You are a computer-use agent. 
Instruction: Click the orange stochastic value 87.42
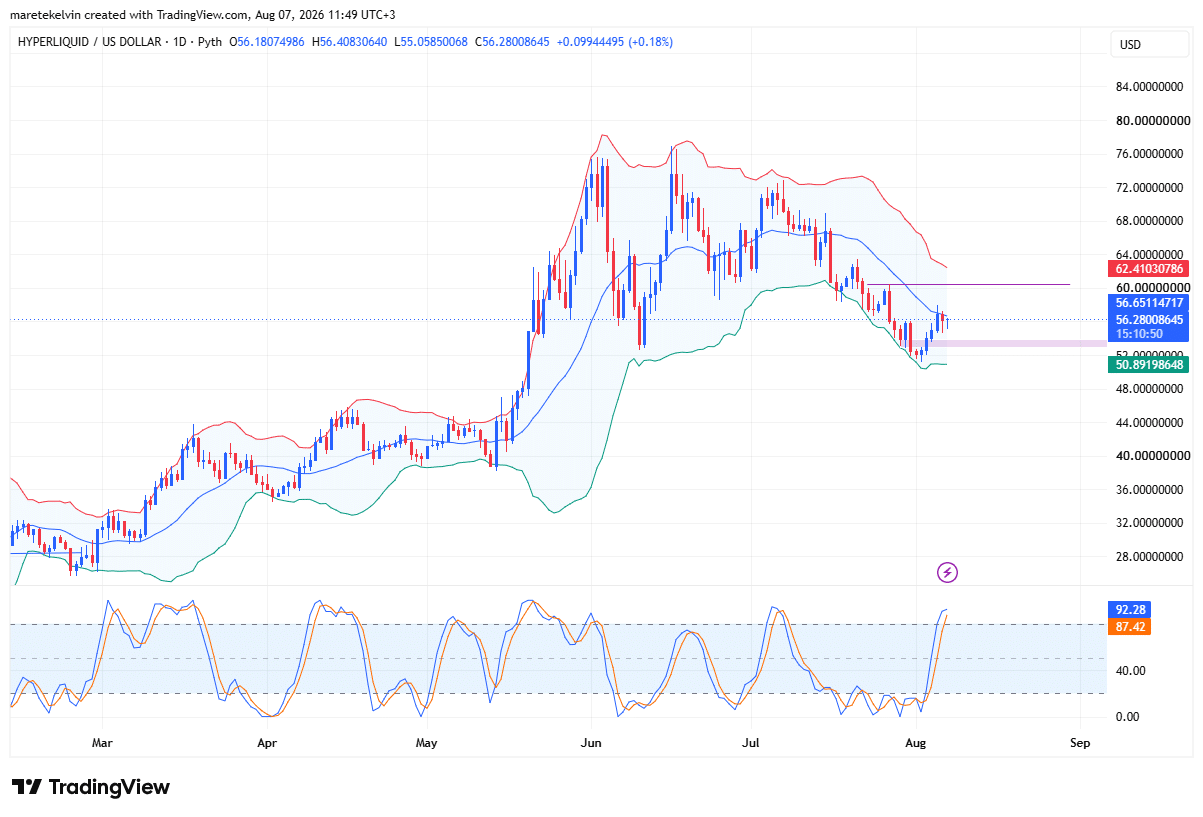[1129, 626]
